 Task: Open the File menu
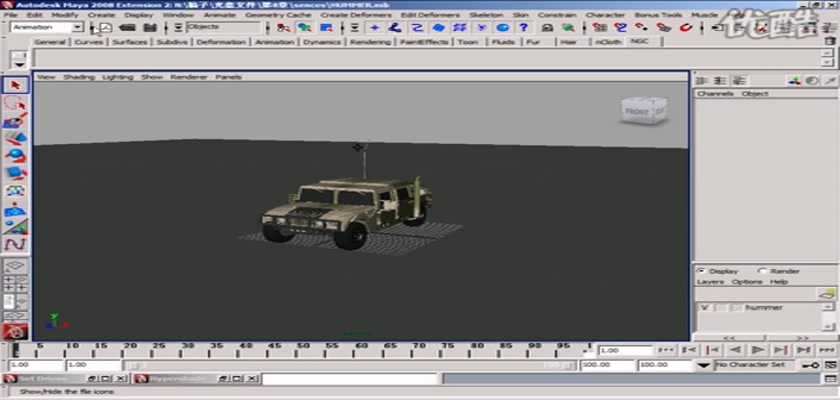[x=11, y=15]
